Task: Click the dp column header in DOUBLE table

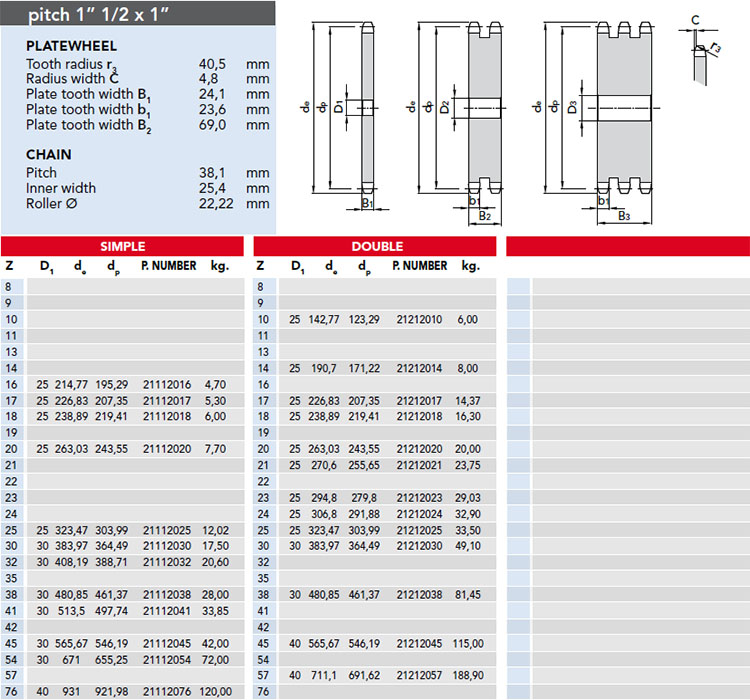Action: 364,267
